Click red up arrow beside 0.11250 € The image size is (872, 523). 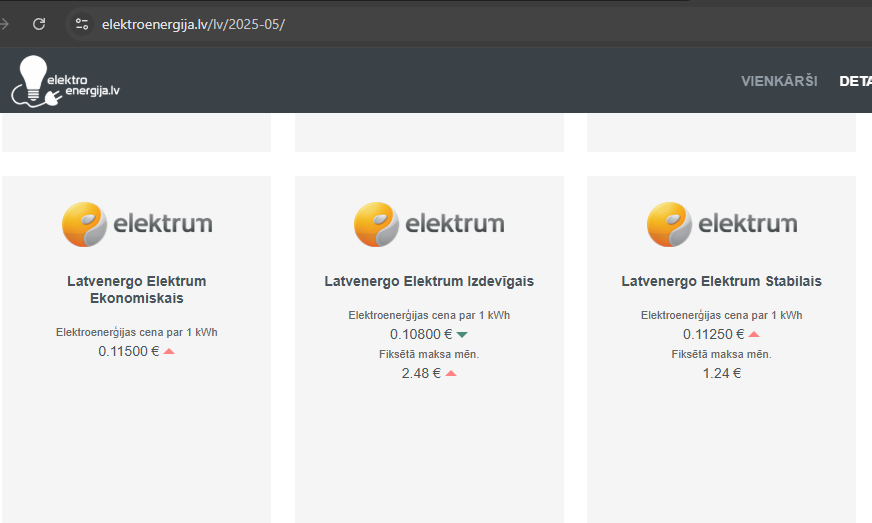(x=754, y=334)
